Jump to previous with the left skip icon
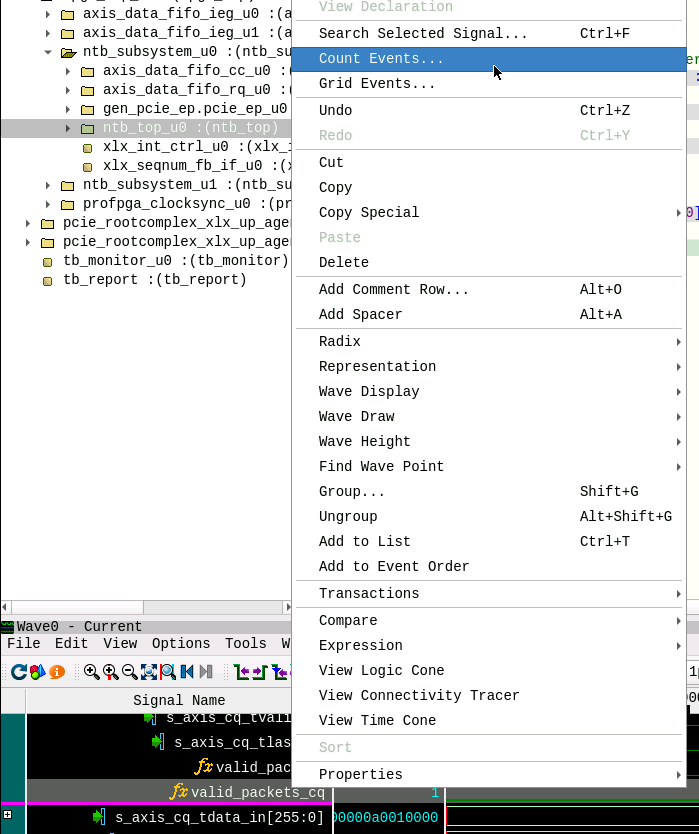 (x=187, y=672)
